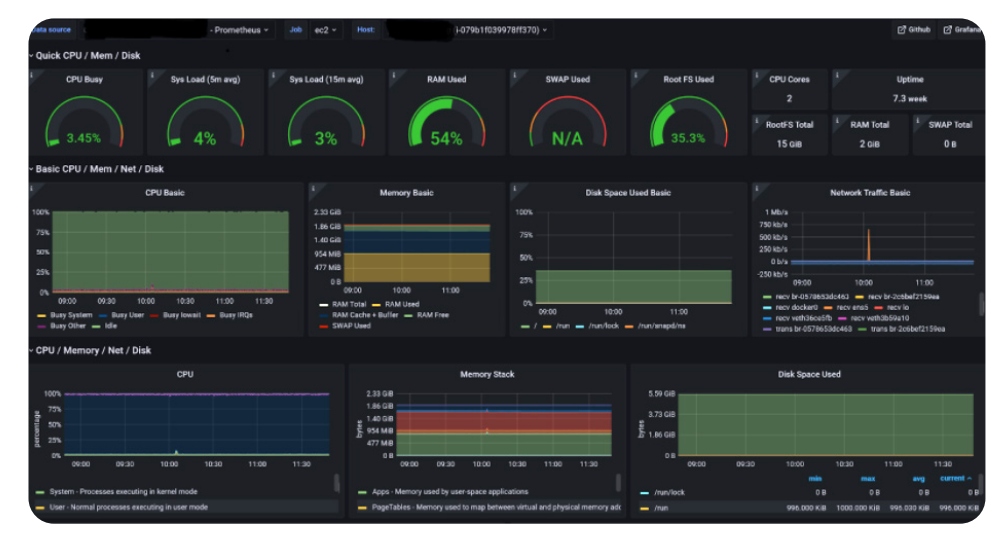1008x542 pixels.
Task: Open the Job ec2 dropdown
Action: pyautogui.click(x=326, y=30)
